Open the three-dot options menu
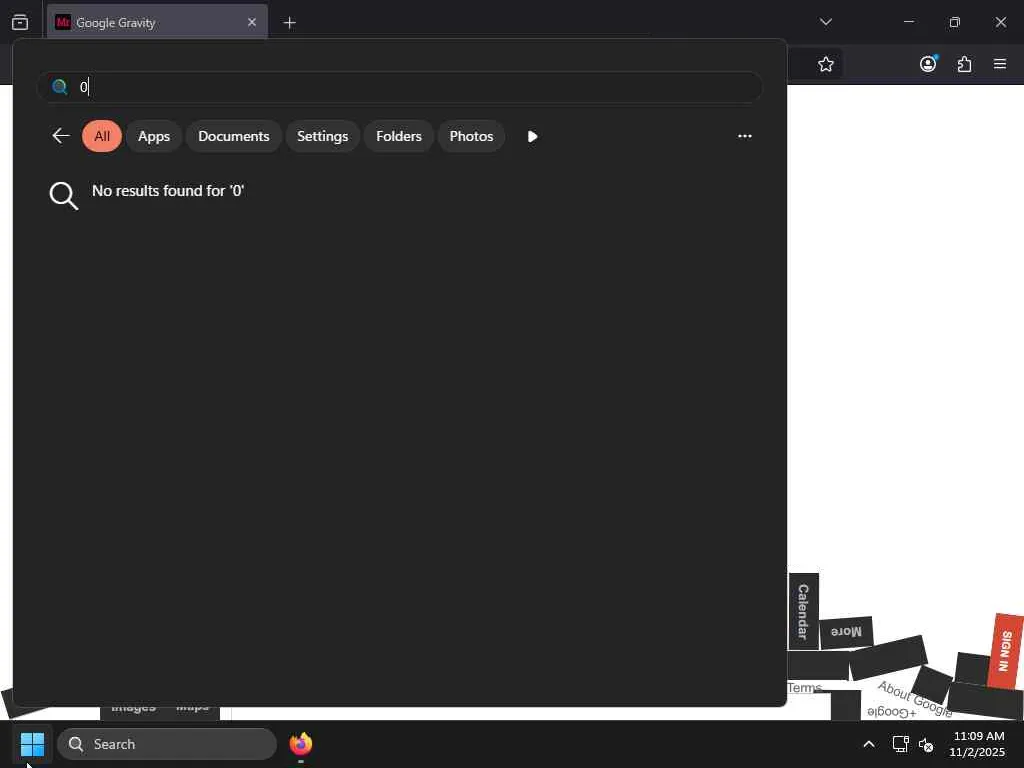Image resolution: width=1024 pixels, height=768 pixels. (744, 136)
